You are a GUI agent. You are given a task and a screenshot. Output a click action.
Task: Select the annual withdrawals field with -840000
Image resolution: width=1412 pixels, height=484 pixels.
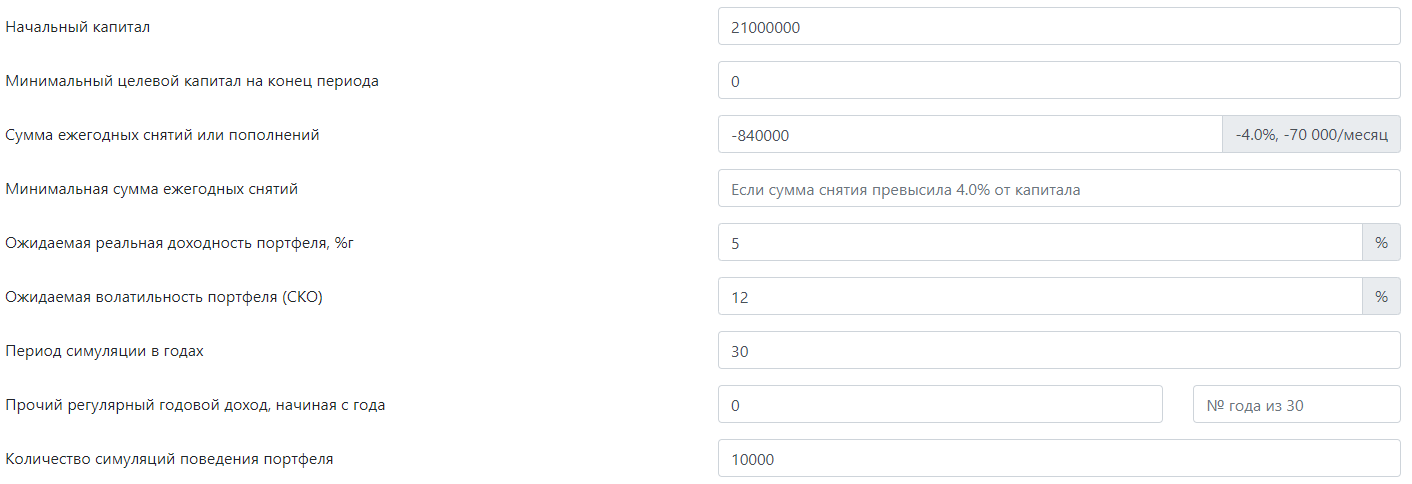coord(970,135)
